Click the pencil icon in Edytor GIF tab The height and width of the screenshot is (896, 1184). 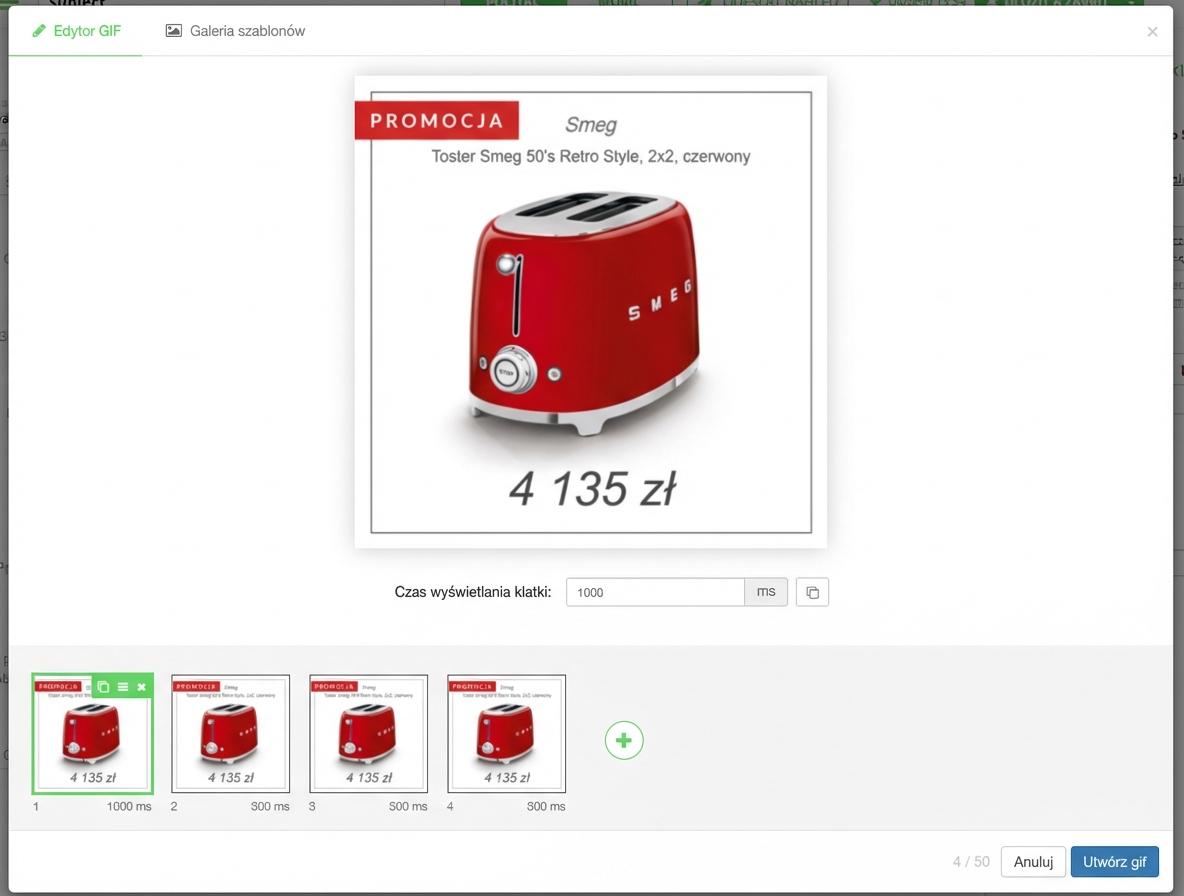(x=39, y=31)
